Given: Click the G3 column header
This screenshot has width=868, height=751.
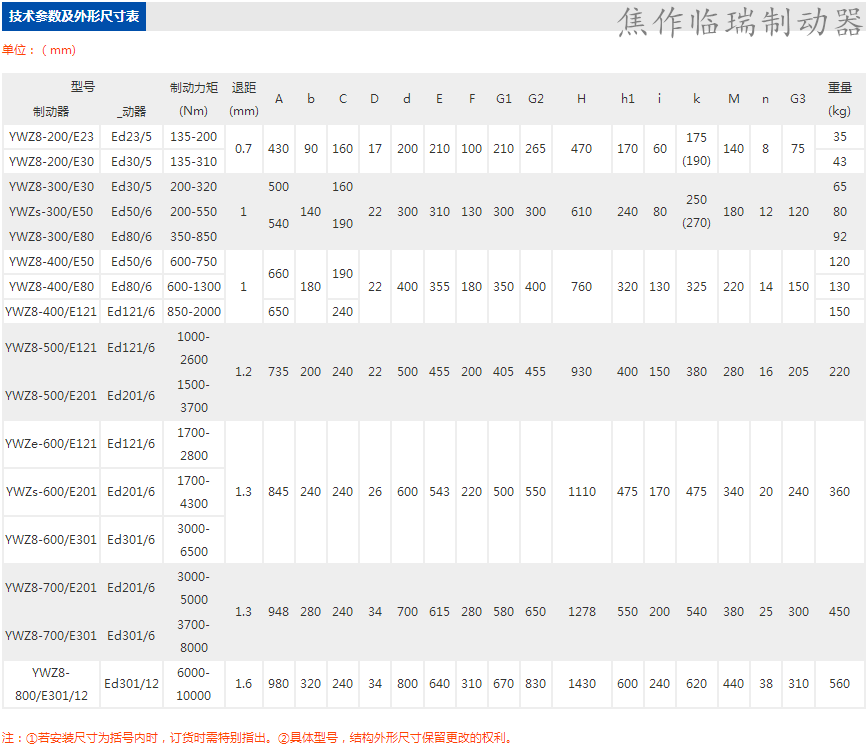Looking at the screenshot, I should pyautogui.click(x=798, y=99).
